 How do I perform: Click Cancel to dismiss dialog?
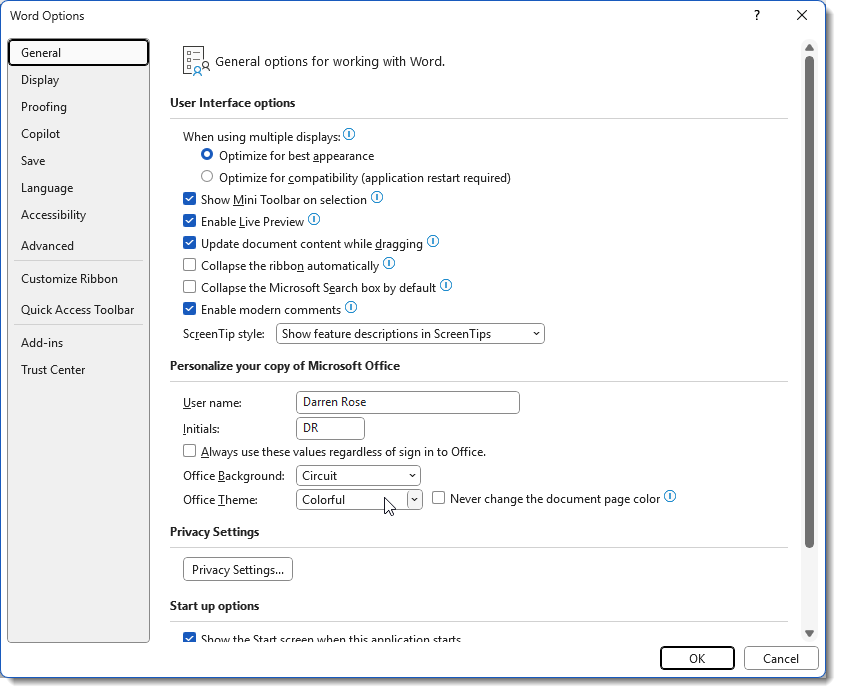tap(781, 658)
